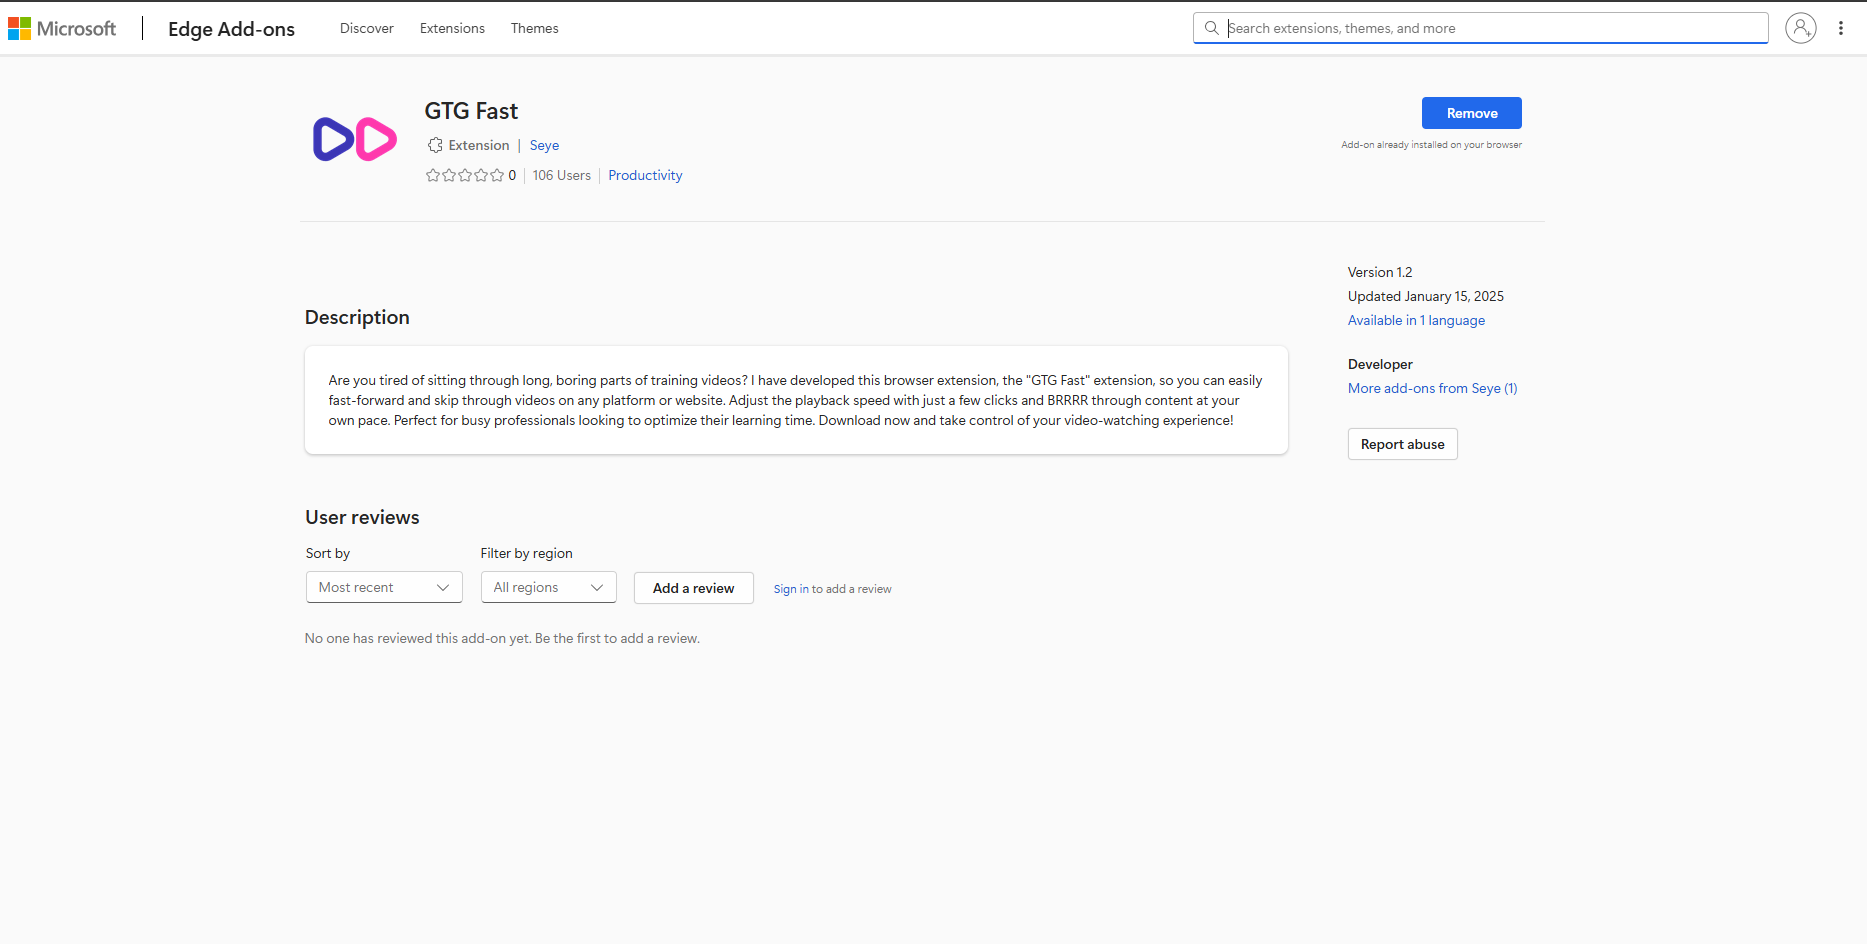Viewport: 1867px width, 944px height.
Task: Click Available in 1 language link
Action: pyautogui.click(x=1415, y=320)
